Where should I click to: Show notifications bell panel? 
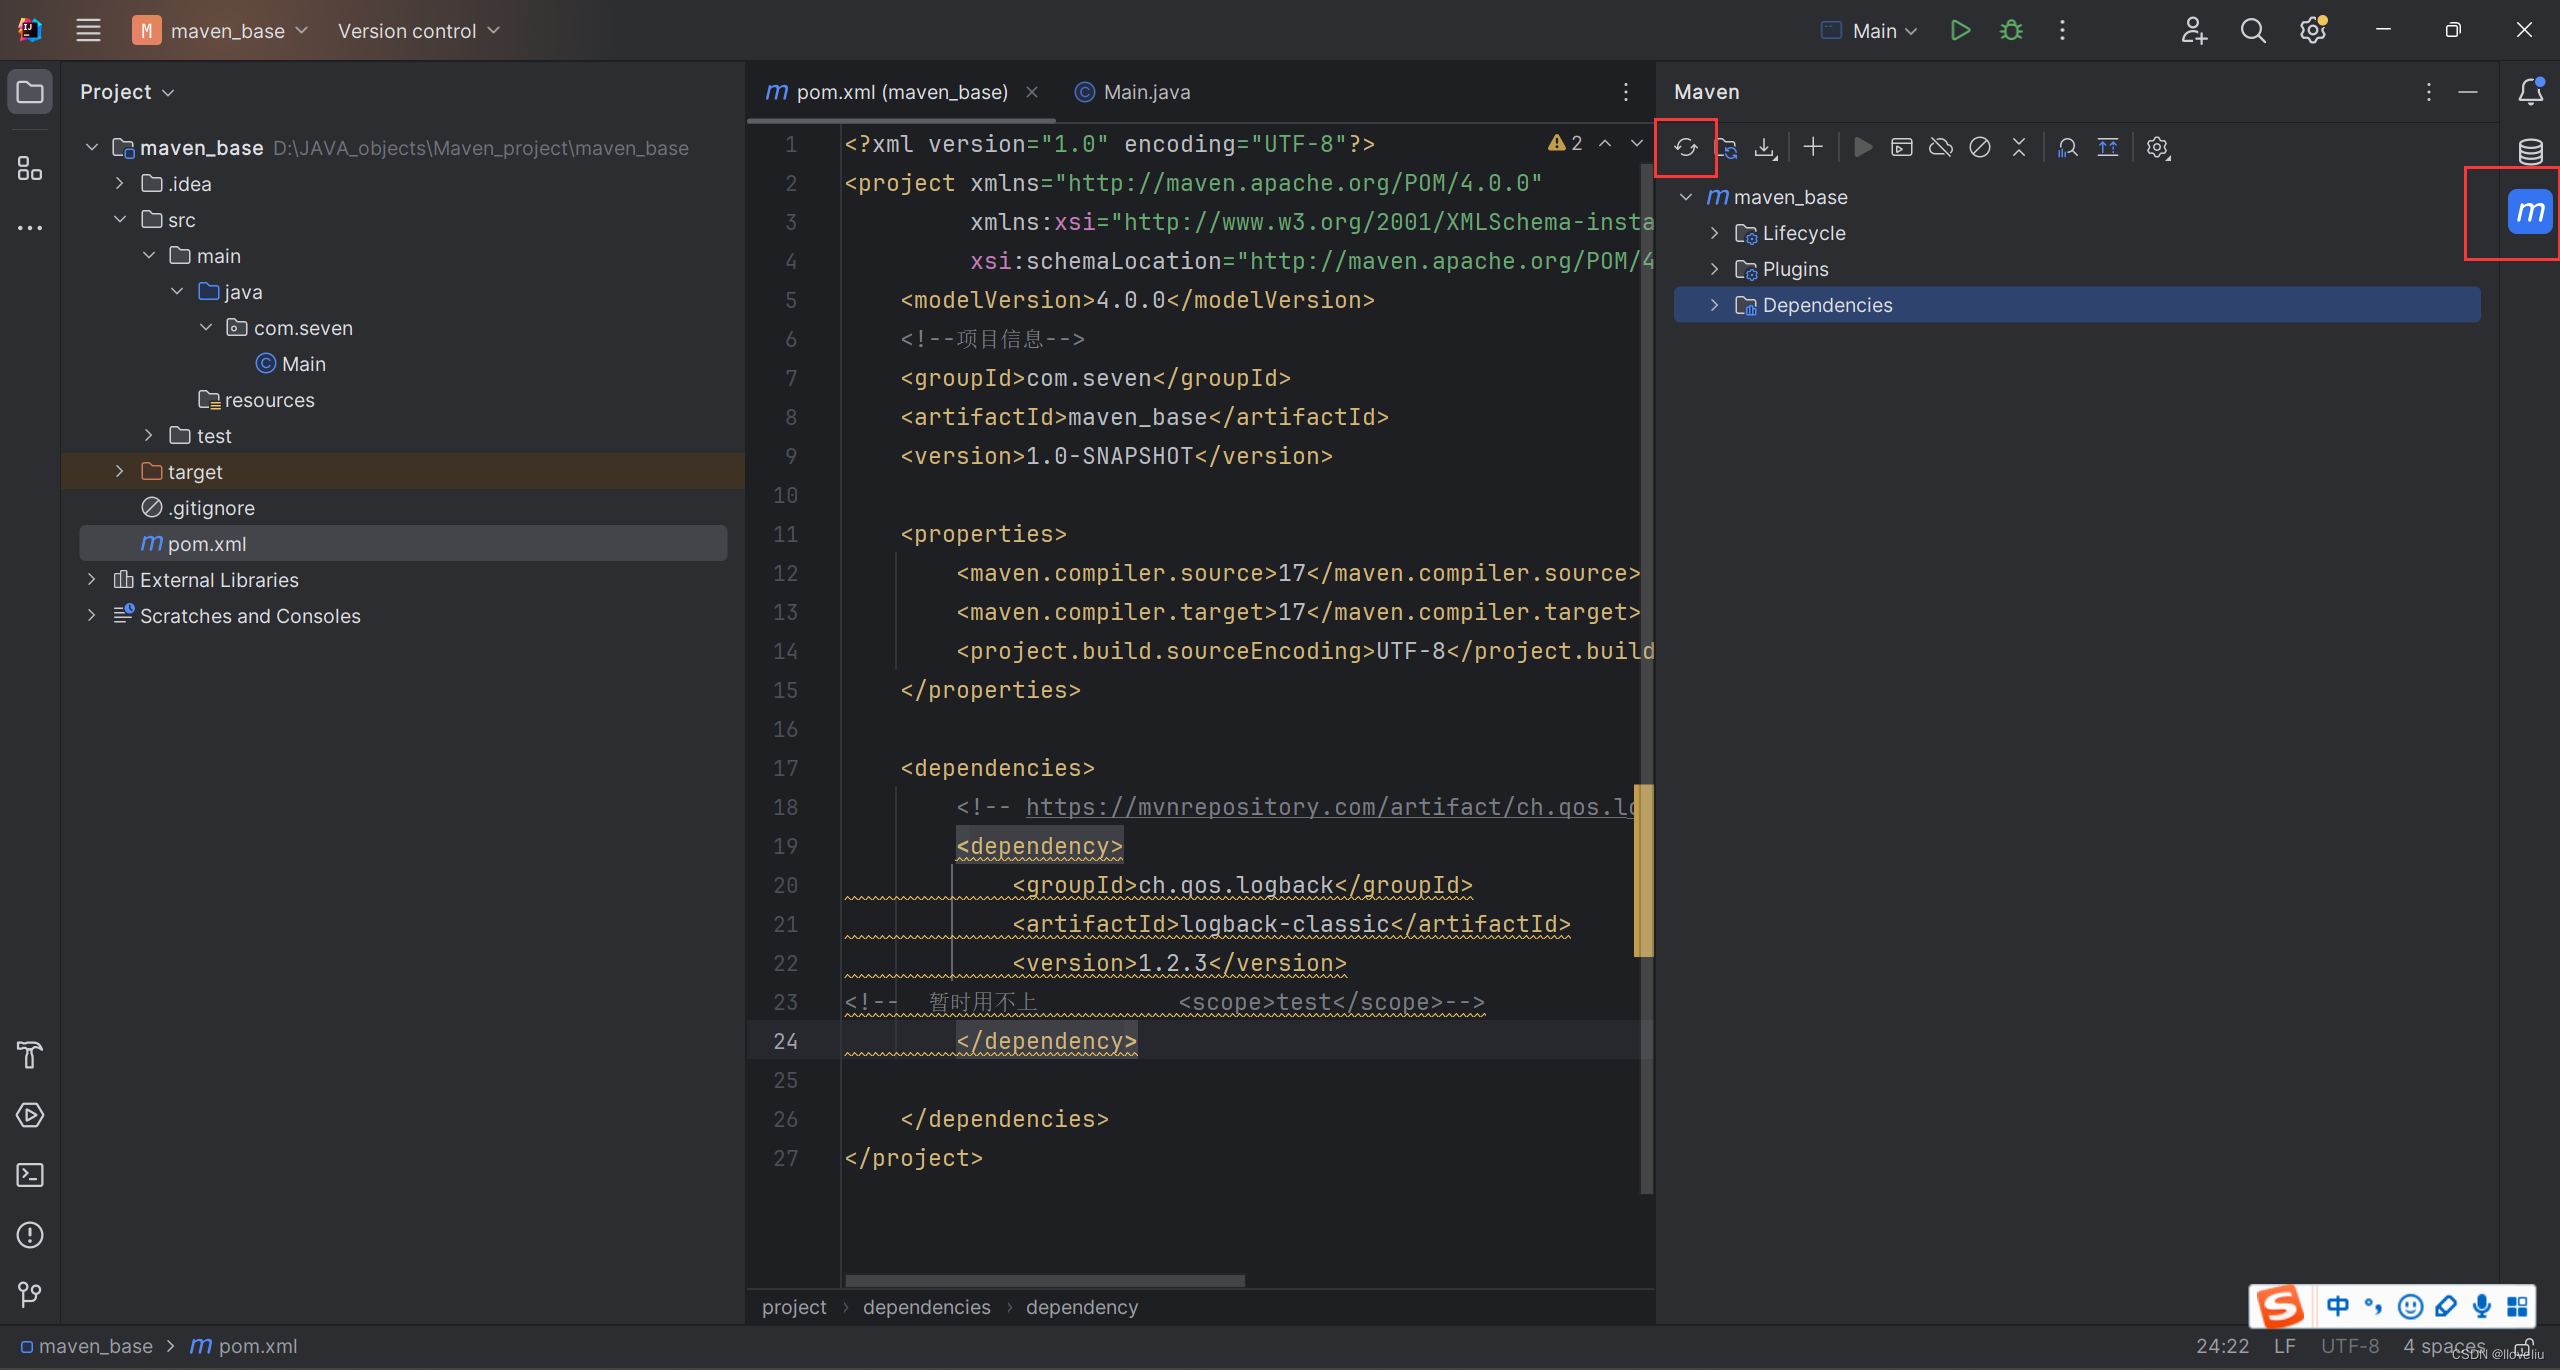(2530, 92)
